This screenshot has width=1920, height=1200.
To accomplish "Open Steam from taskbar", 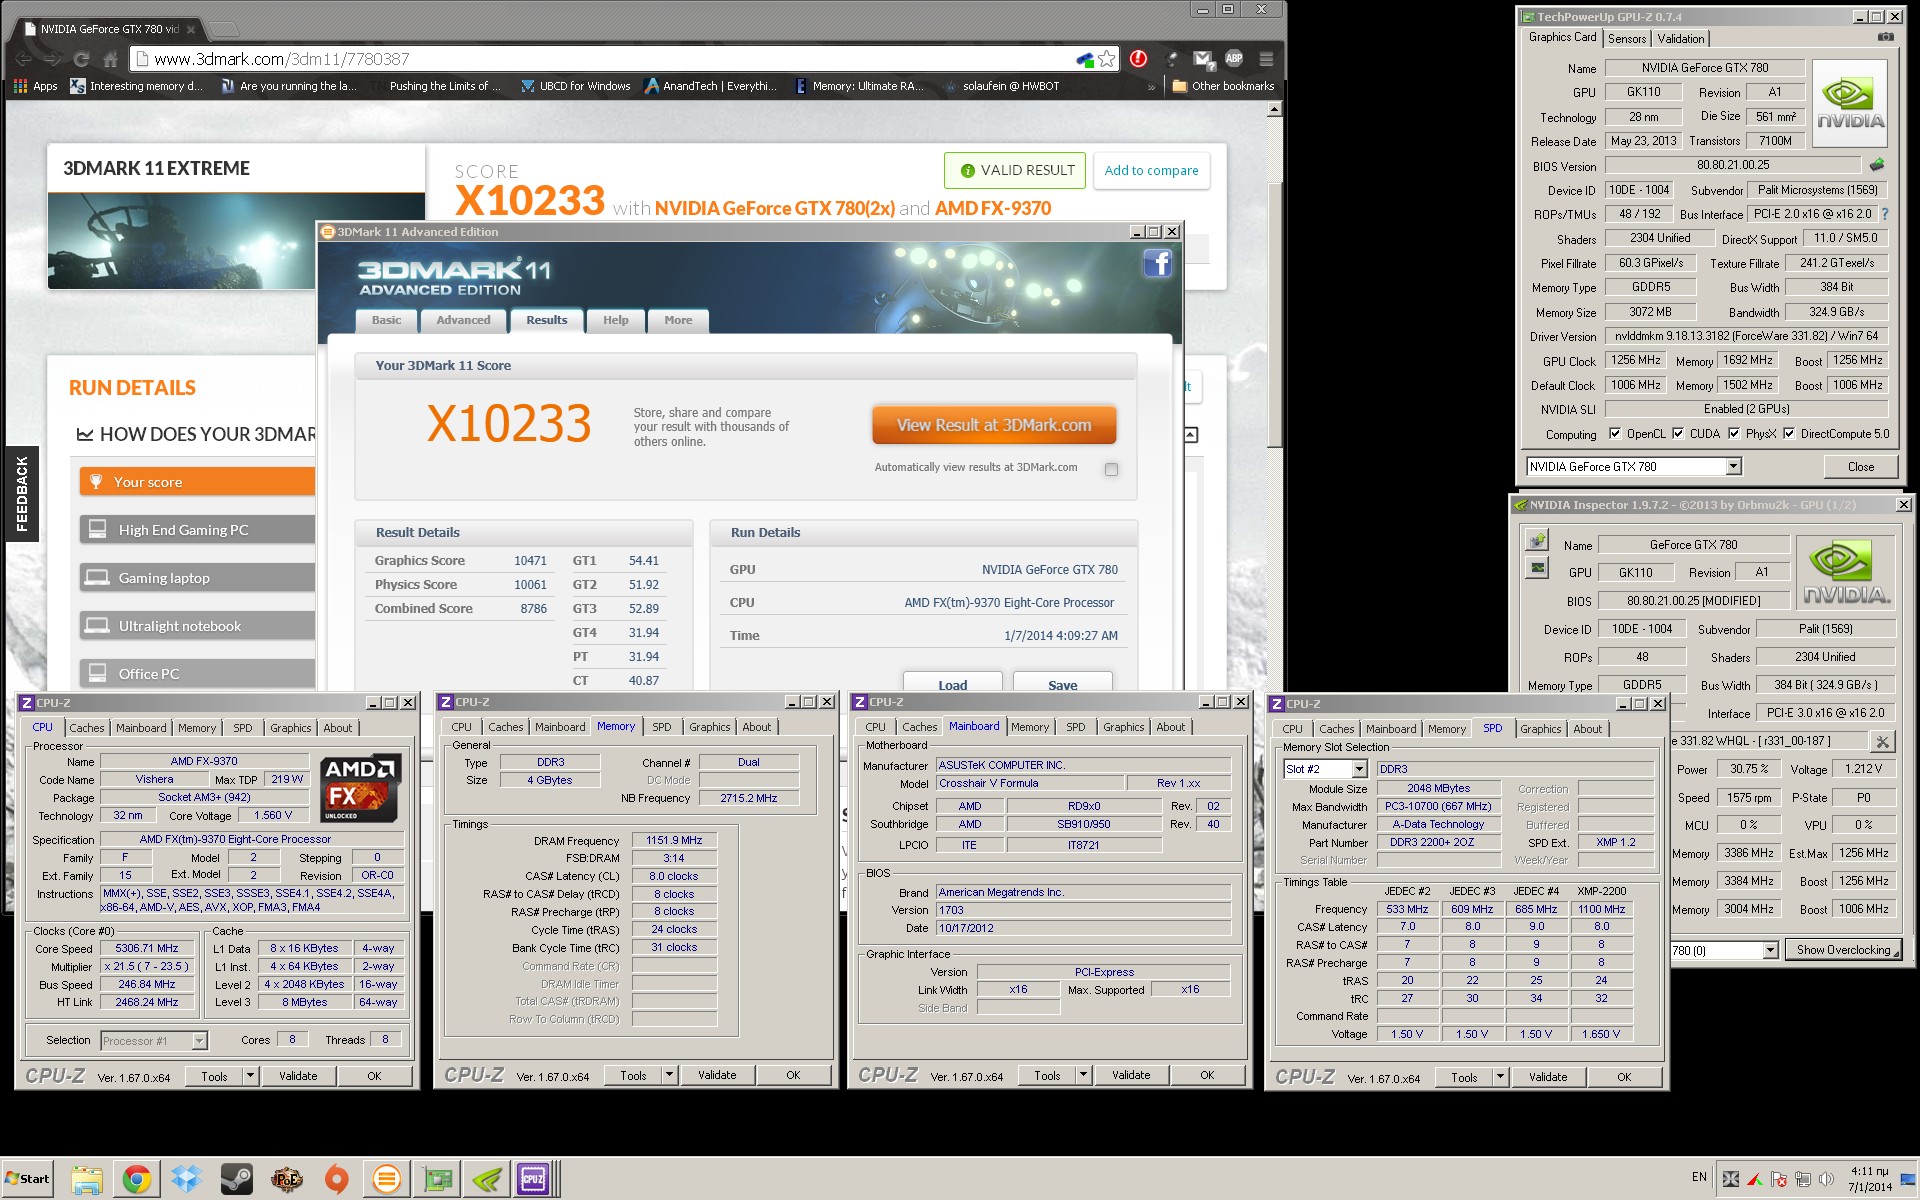I will point(237,1180).
